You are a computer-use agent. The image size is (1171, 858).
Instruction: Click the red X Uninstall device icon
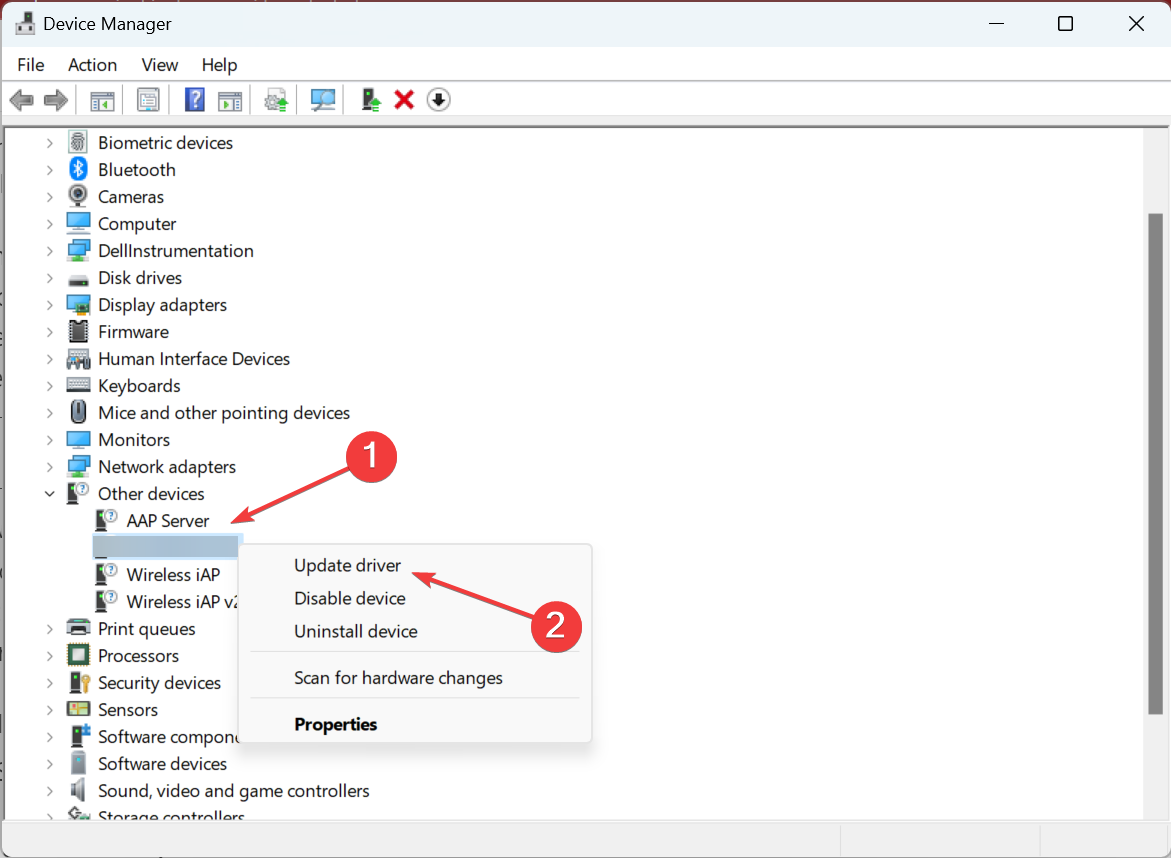coord(404,100)
